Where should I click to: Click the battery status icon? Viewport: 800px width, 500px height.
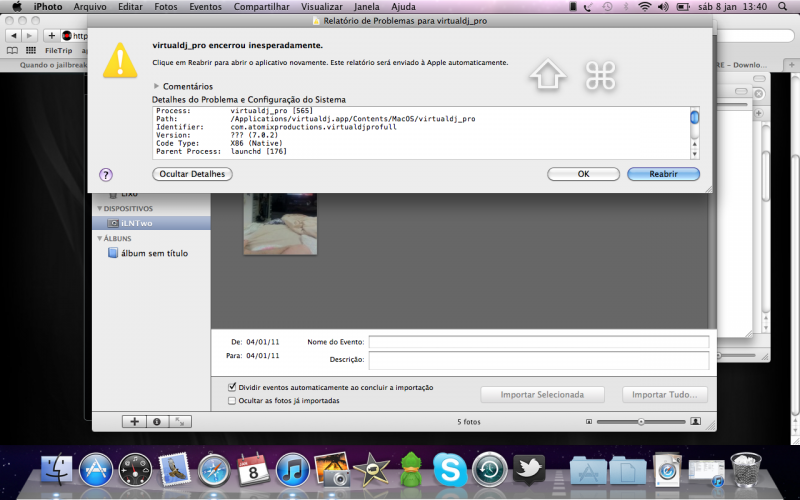(x=683, y=7)
